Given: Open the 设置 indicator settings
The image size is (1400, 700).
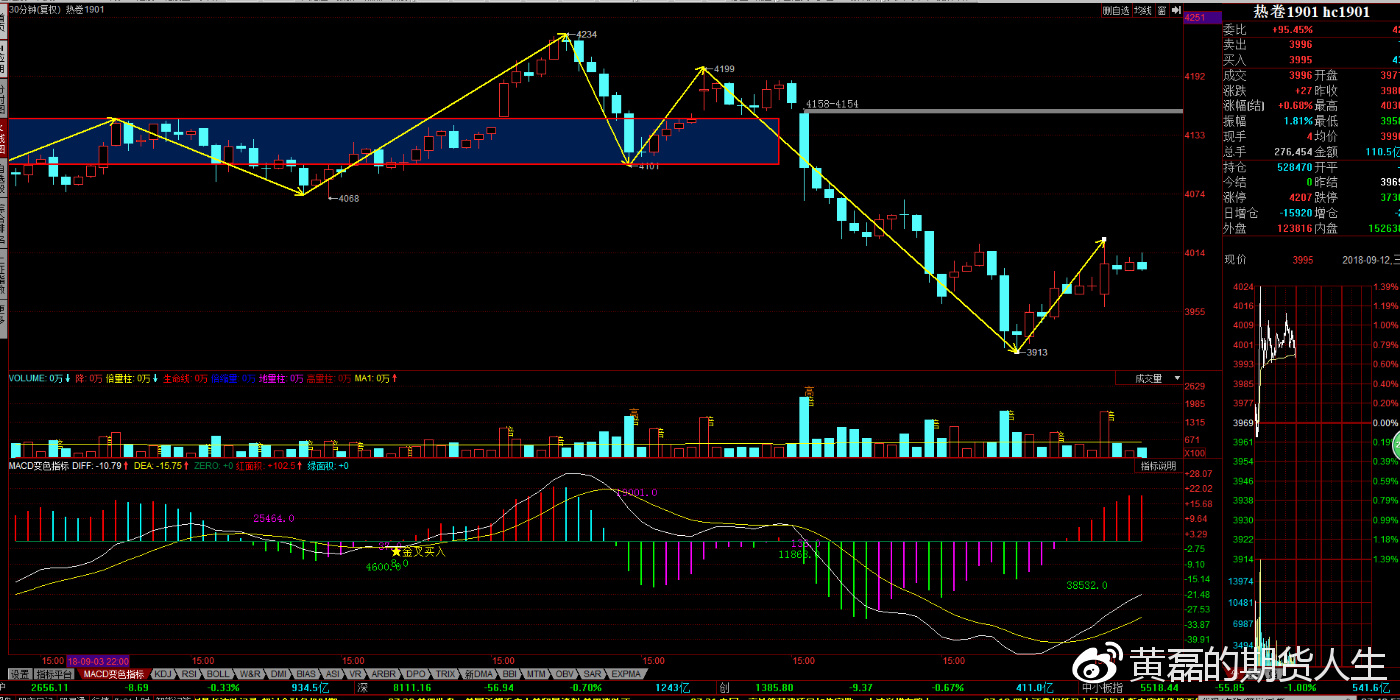Looking at the screenshot, I should click(19, 674).
